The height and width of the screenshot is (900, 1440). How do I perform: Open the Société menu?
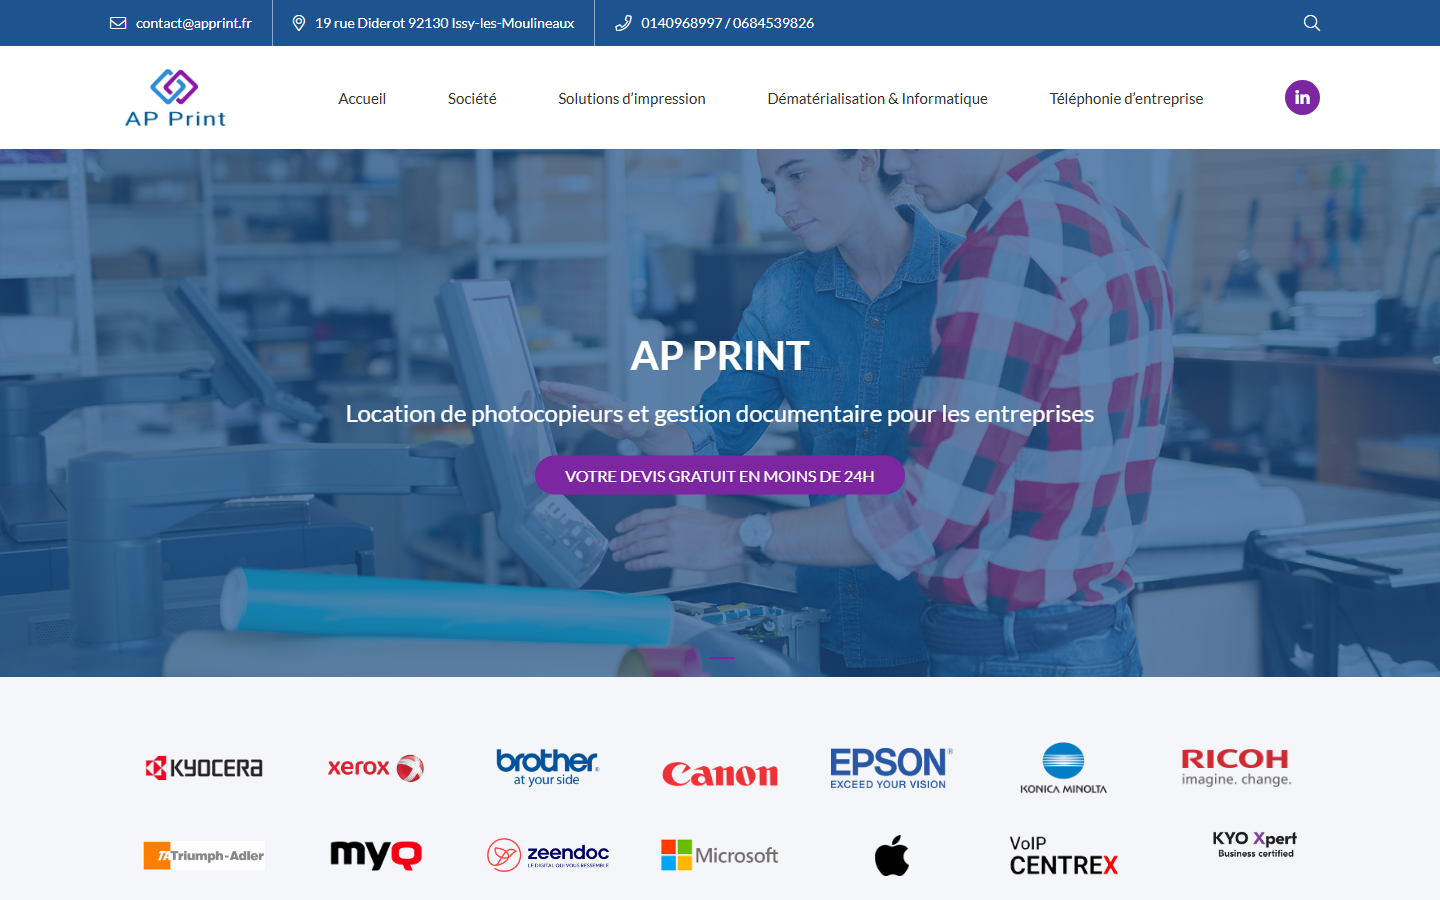[x=472, y=99]
